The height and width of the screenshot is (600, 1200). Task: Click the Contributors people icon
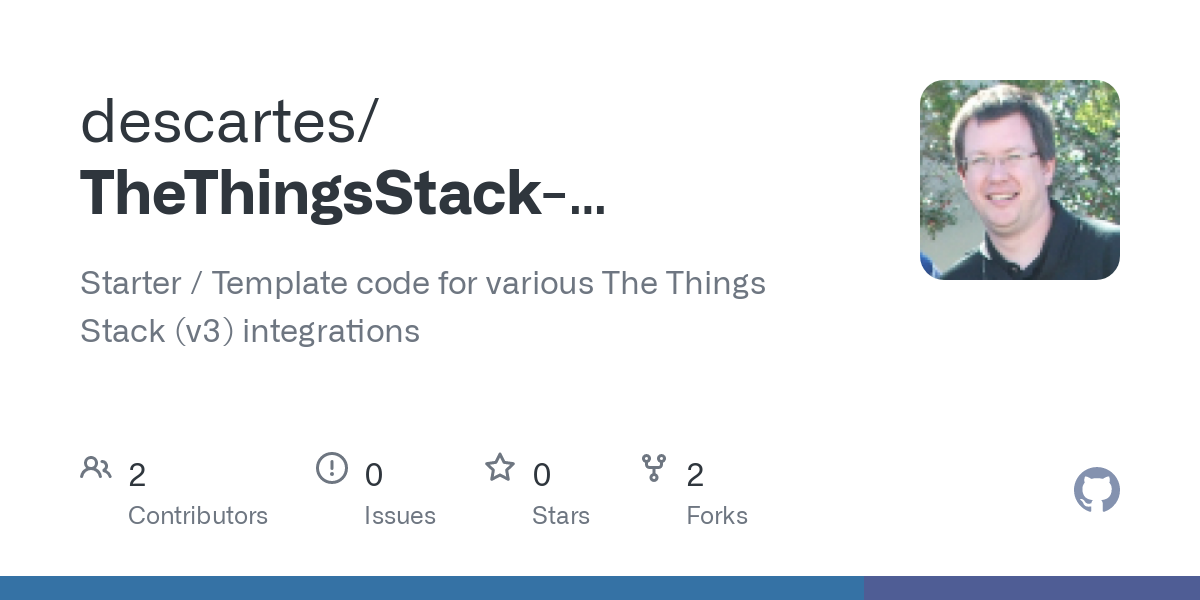tap(96, 468)
